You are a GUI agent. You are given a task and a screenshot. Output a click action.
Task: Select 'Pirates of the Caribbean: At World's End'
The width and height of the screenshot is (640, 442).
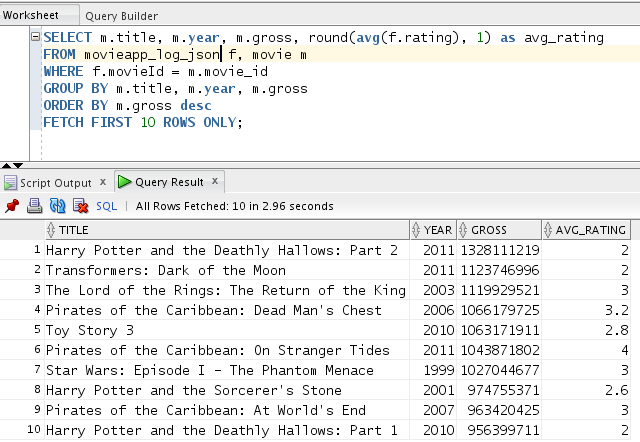pos(227,410)
